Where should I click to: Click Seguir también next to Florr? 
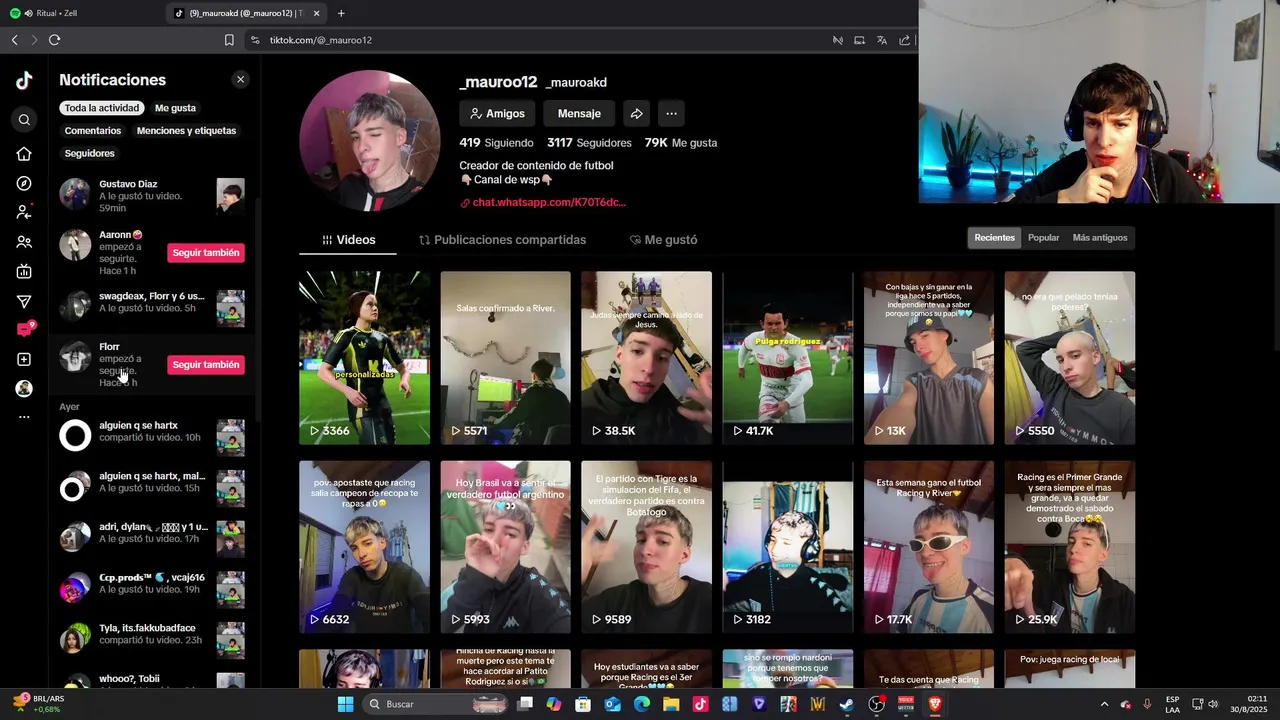click(206, 365)
